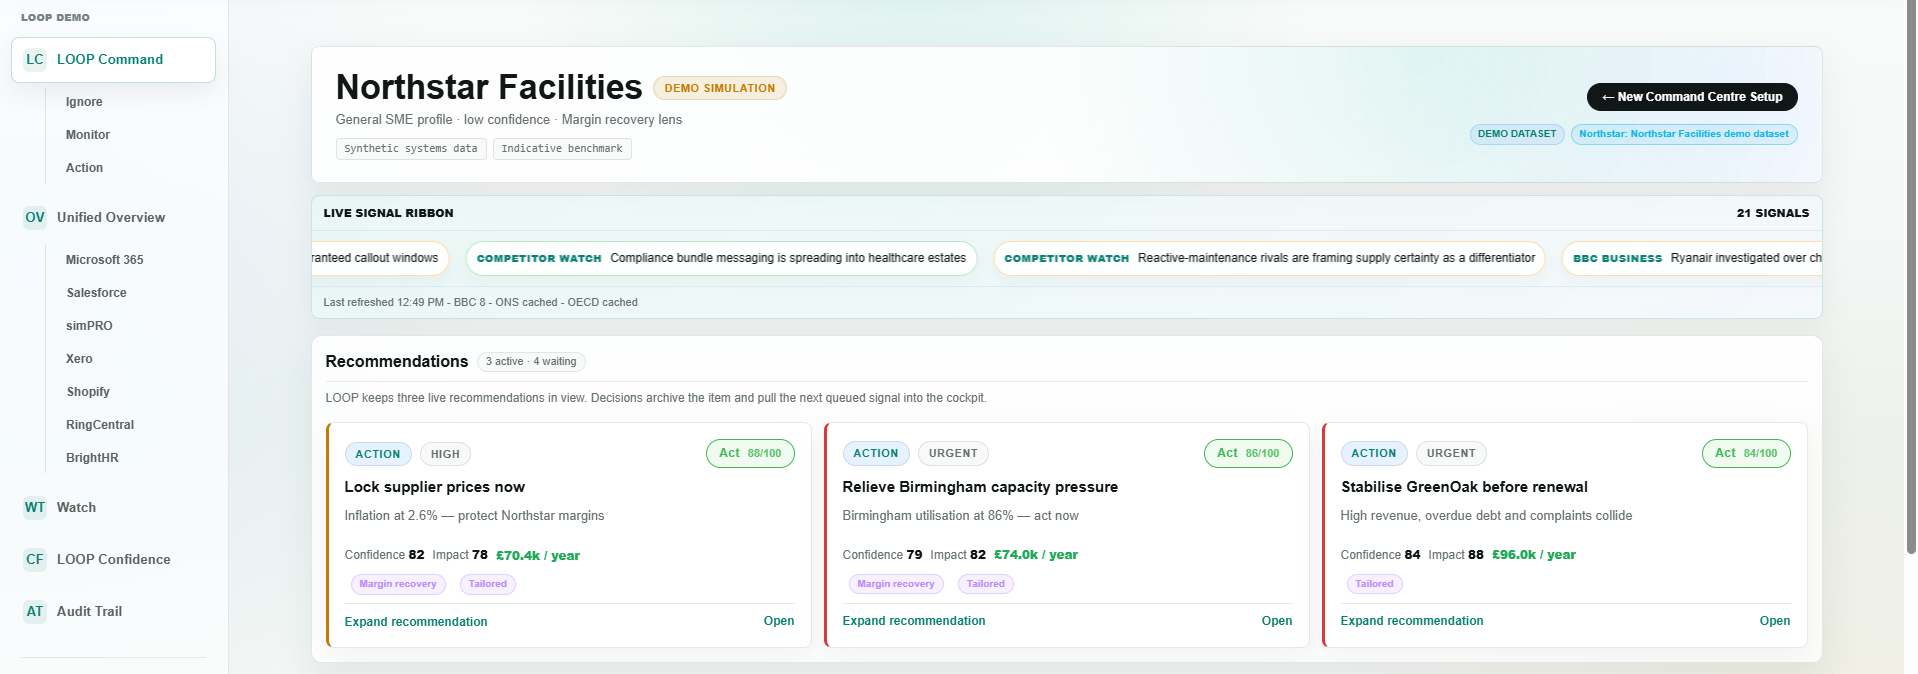Viewport: 1918px width, 674px height.
Task: Open Unified Overview section
Action: (113, 217)
